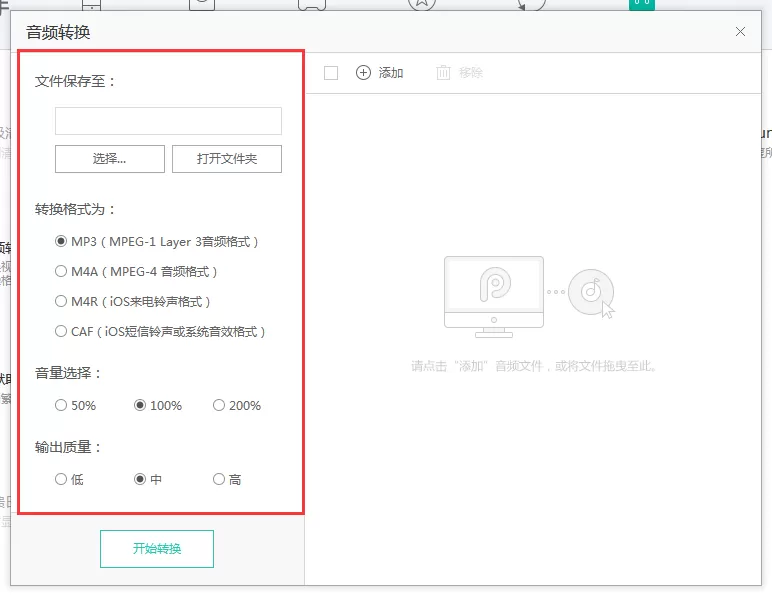This screenshot has height=596, width=772.
Task: Choose high output quality 高
Action: [x=219, y=479]
